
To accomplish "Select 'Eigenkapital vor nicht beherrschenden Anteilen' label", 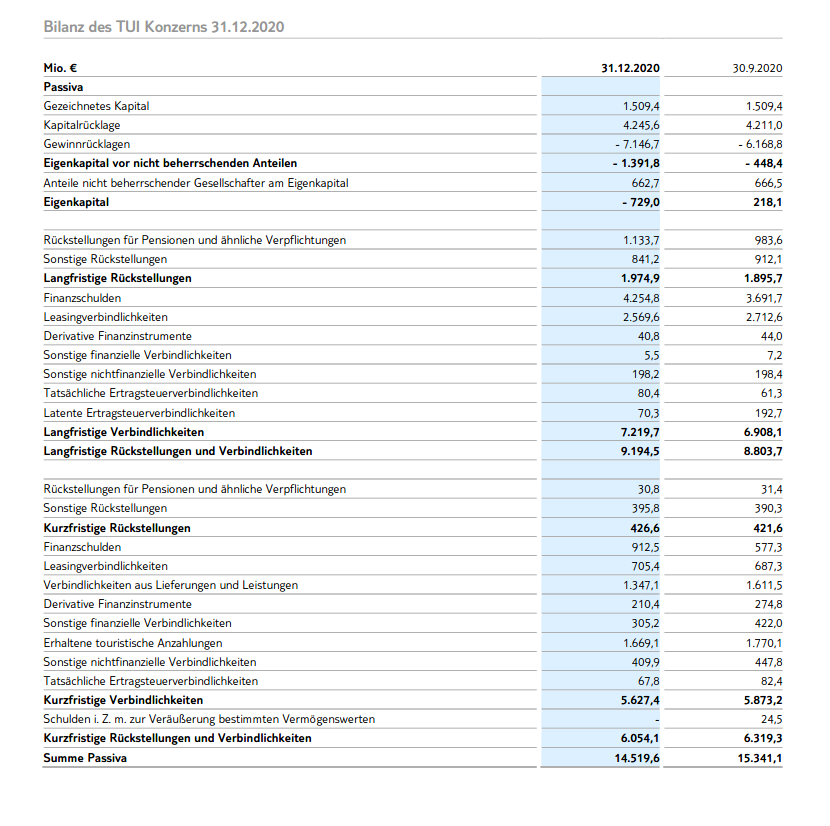I will click(x=170, y=163).
